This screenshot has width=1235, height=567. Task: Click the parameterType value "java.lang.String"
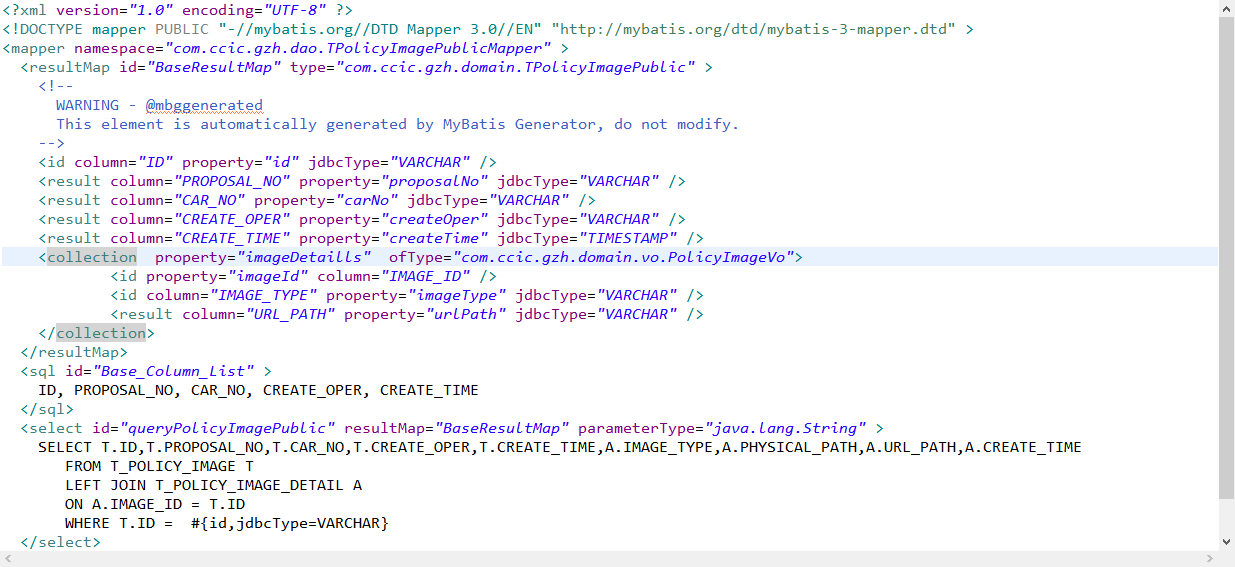point(787,428)
